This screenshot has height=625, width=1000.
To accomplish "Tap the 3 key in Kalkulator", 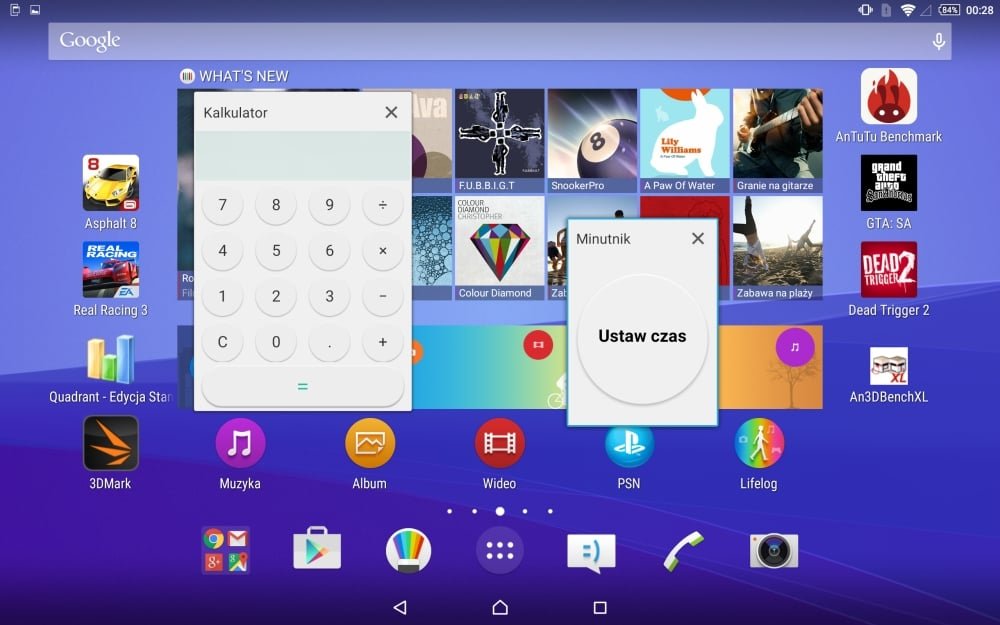I will [330, 296].
